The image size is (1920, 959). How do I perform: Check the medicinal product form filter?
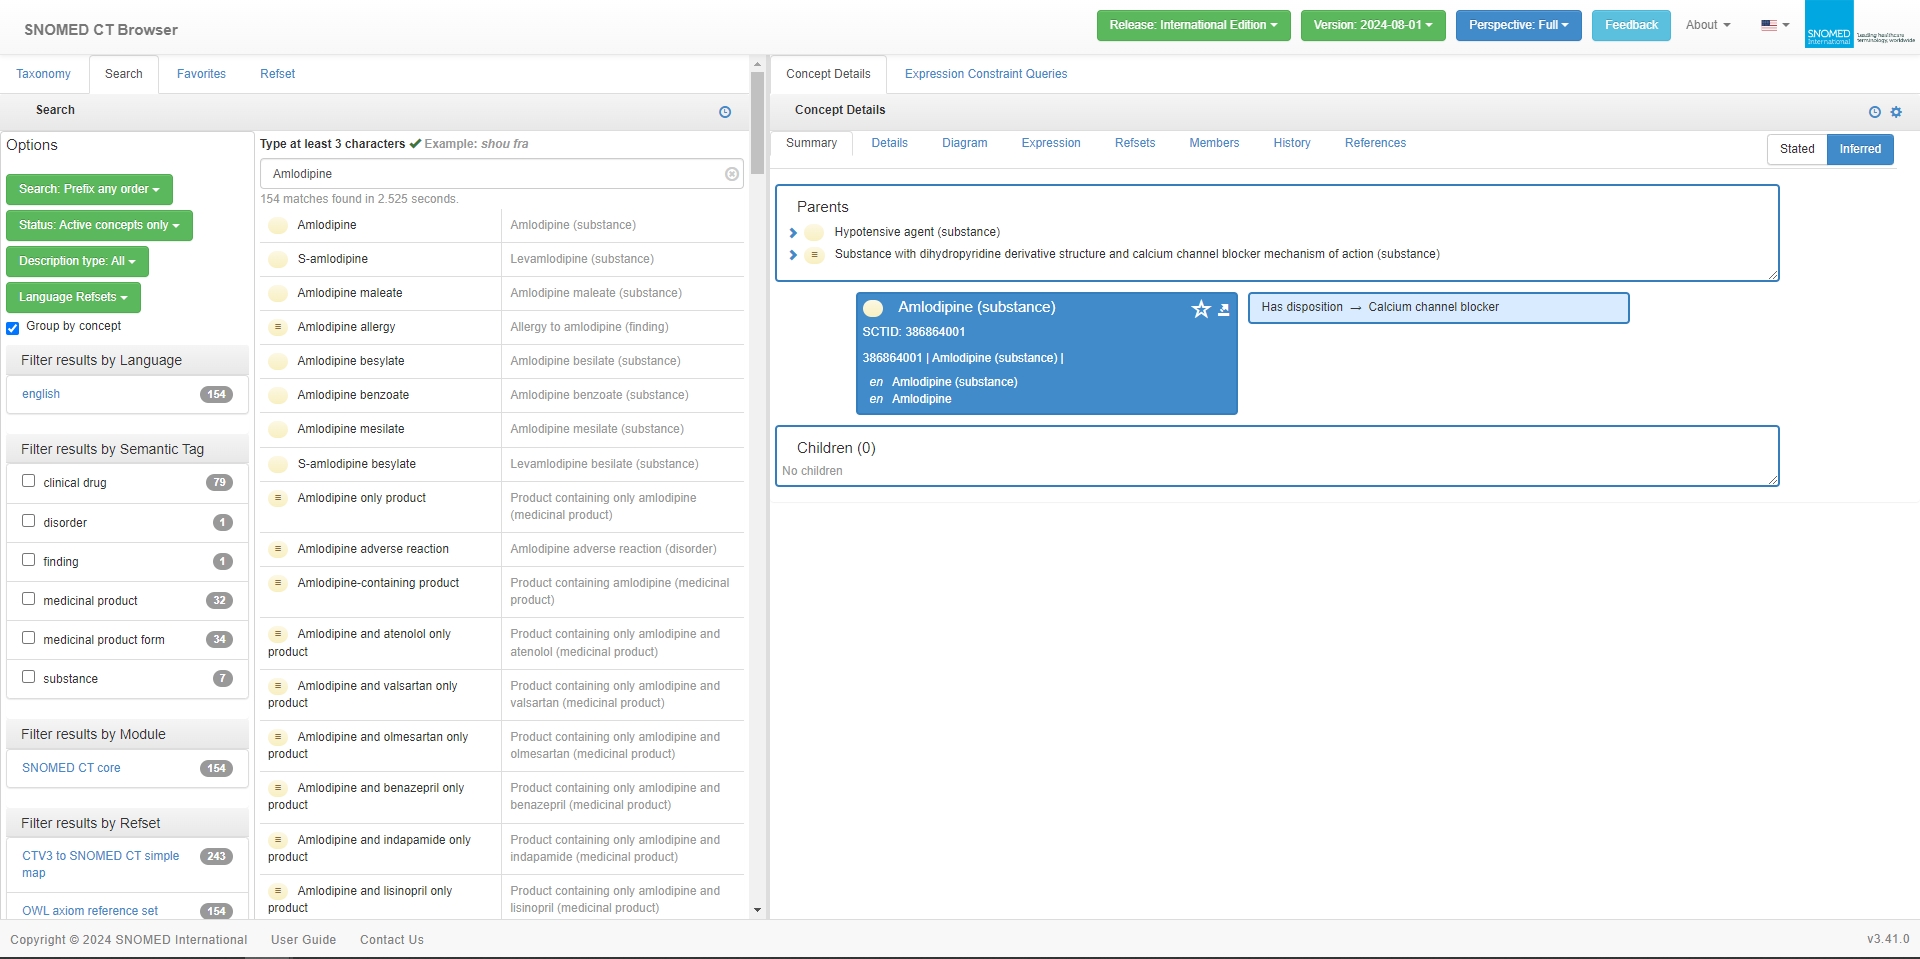(29, 638)
